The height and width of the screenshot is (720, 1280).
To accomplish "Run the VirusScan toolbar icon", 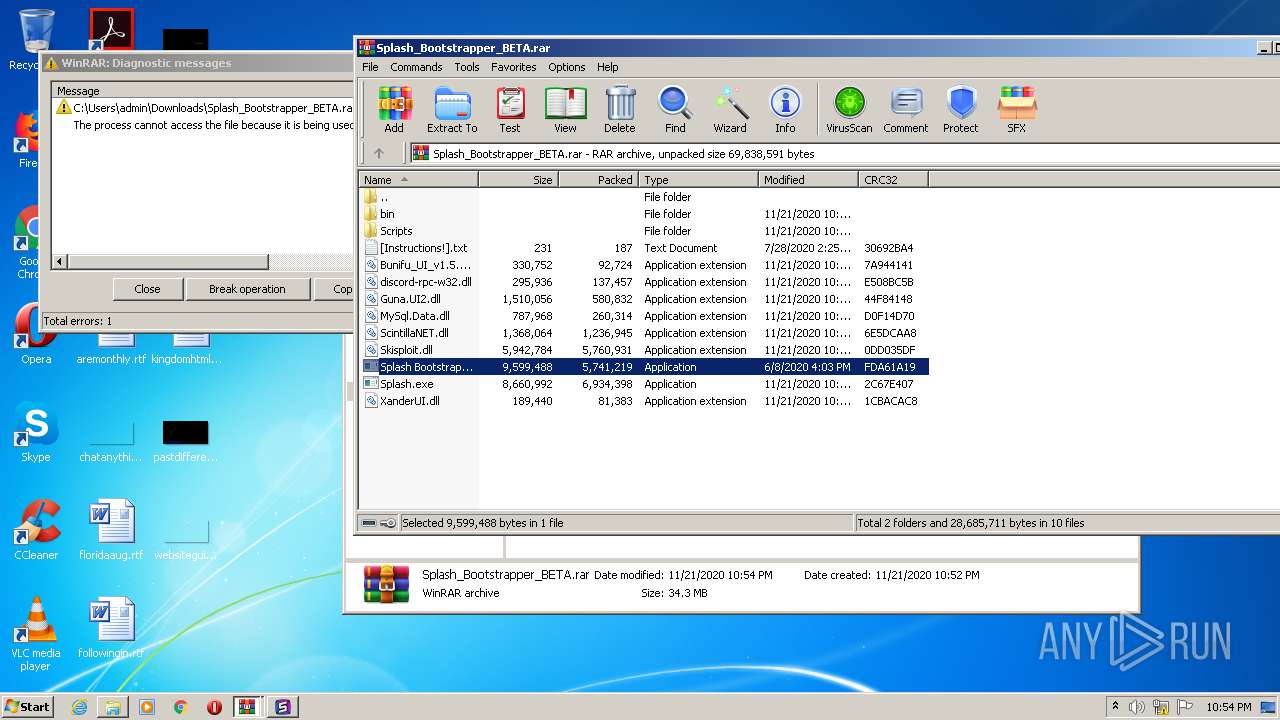I will 849,109.
